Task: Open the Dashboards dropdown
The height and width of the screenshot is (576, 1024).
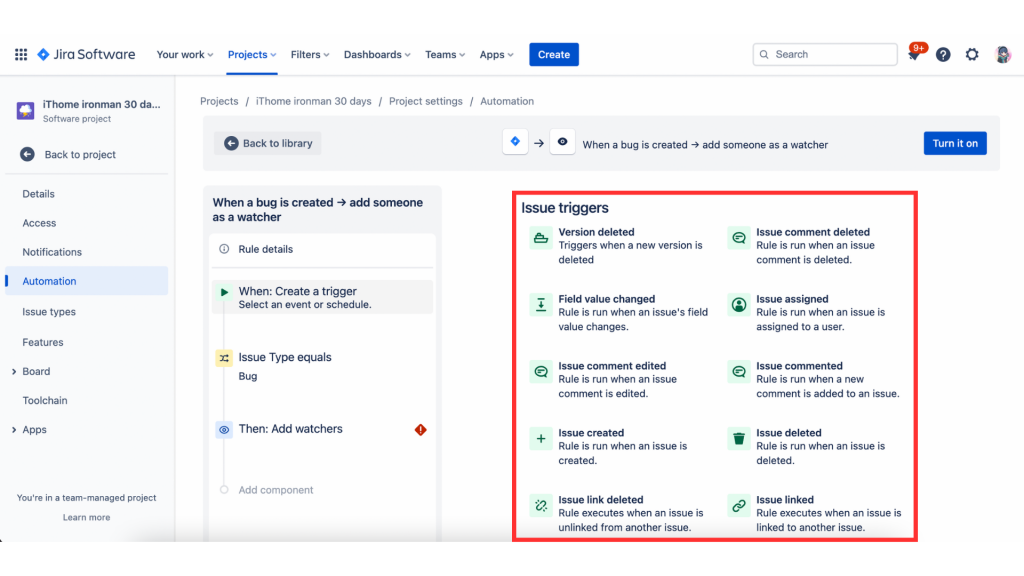Action: click(x=377, y=54)
